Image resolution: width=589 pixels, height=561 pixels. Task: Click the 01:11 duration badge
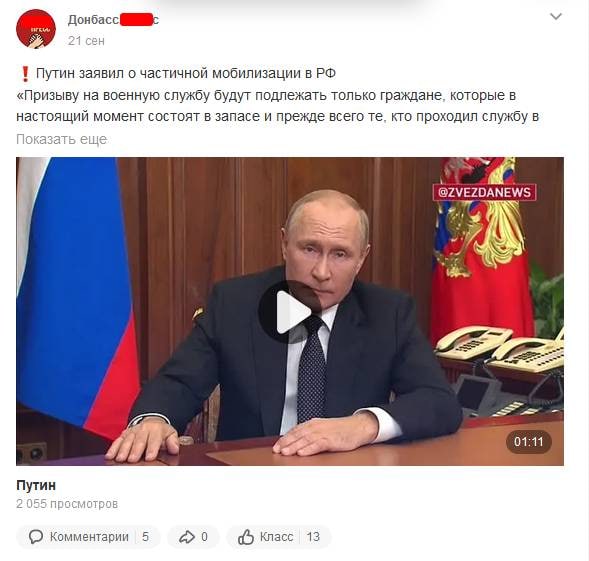coord(529,442)
